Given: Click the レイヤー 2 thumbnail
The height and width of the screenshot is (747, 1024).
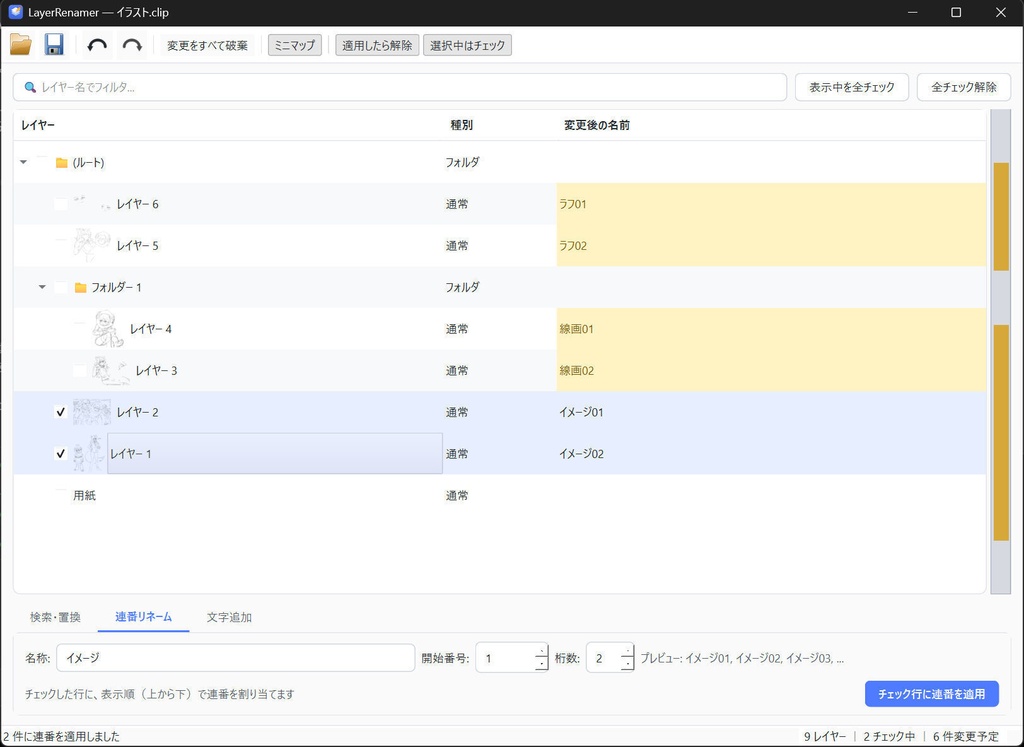Looking at the screenshot, I should click(x=92, y=412).
